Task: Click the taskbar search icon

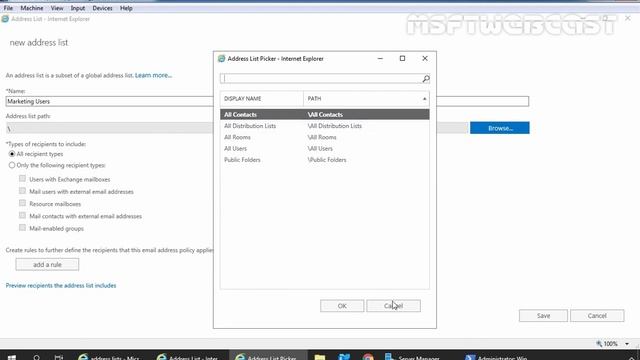Action: point(37,357)
